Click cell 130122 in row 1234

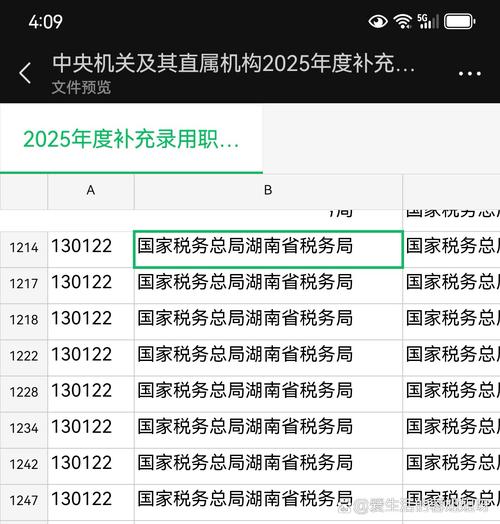tap(91, 429)
